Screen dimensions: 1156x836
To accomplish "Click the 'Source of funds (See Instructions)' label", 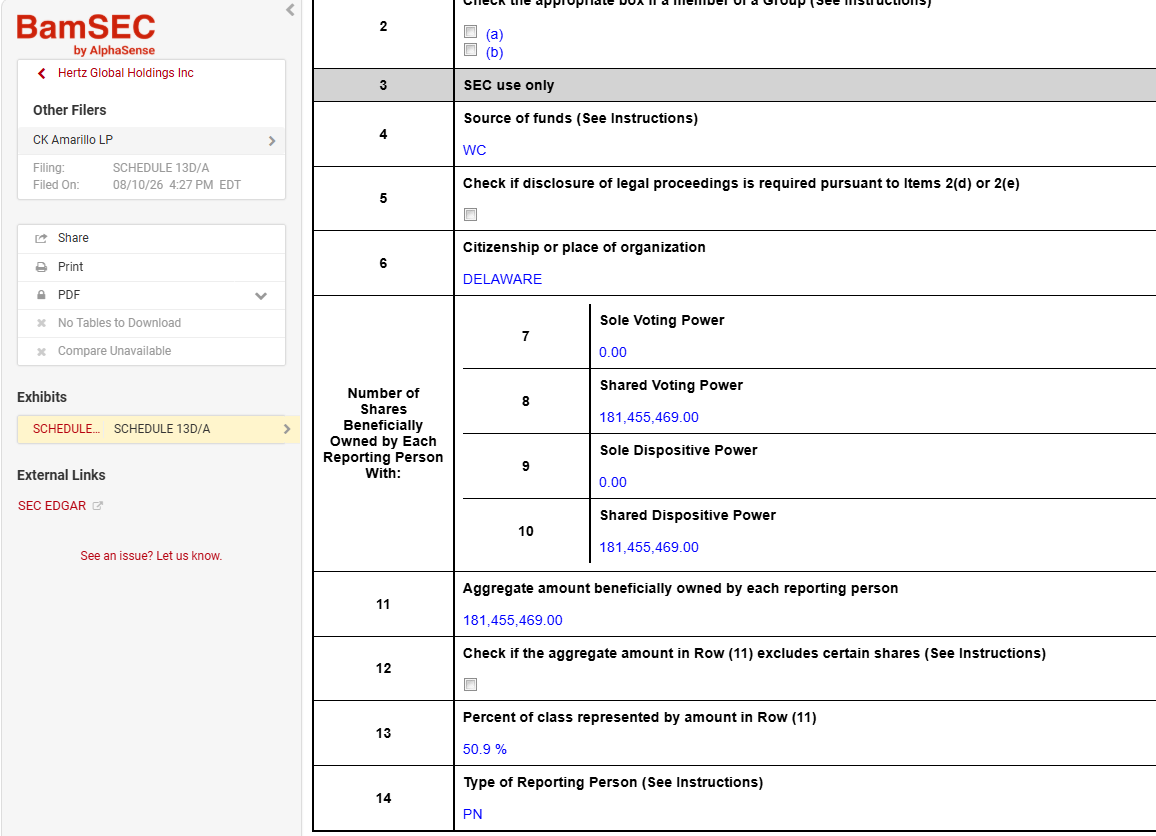I will [x=580, y=118].
